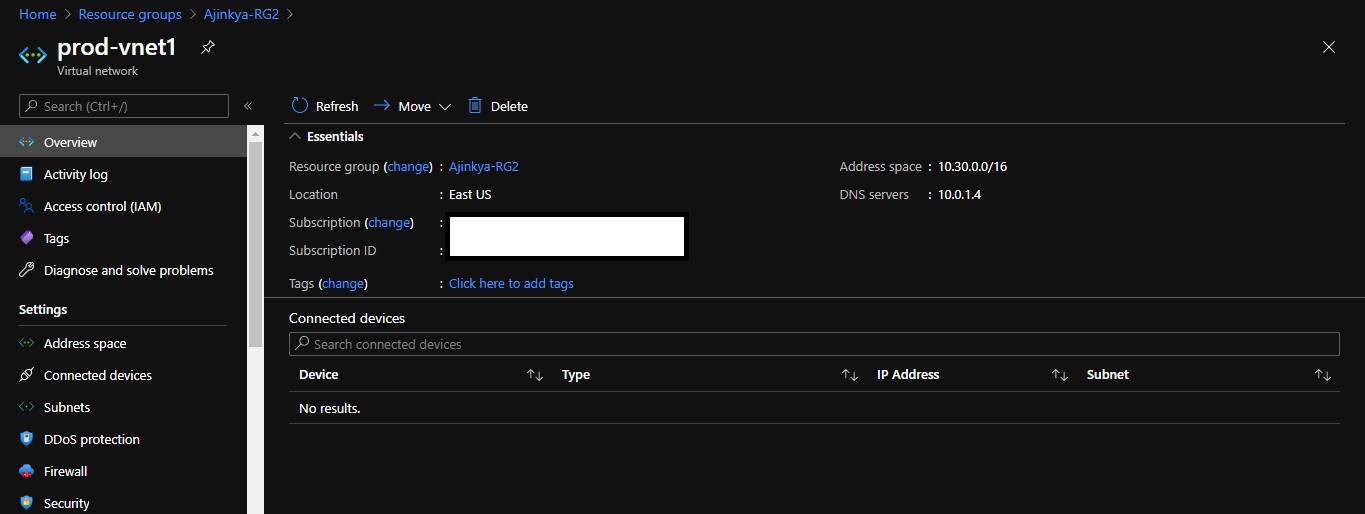Sort table by Device column arrows
Viewport: 1365px width, 514px height.
(x=535, y=375)
